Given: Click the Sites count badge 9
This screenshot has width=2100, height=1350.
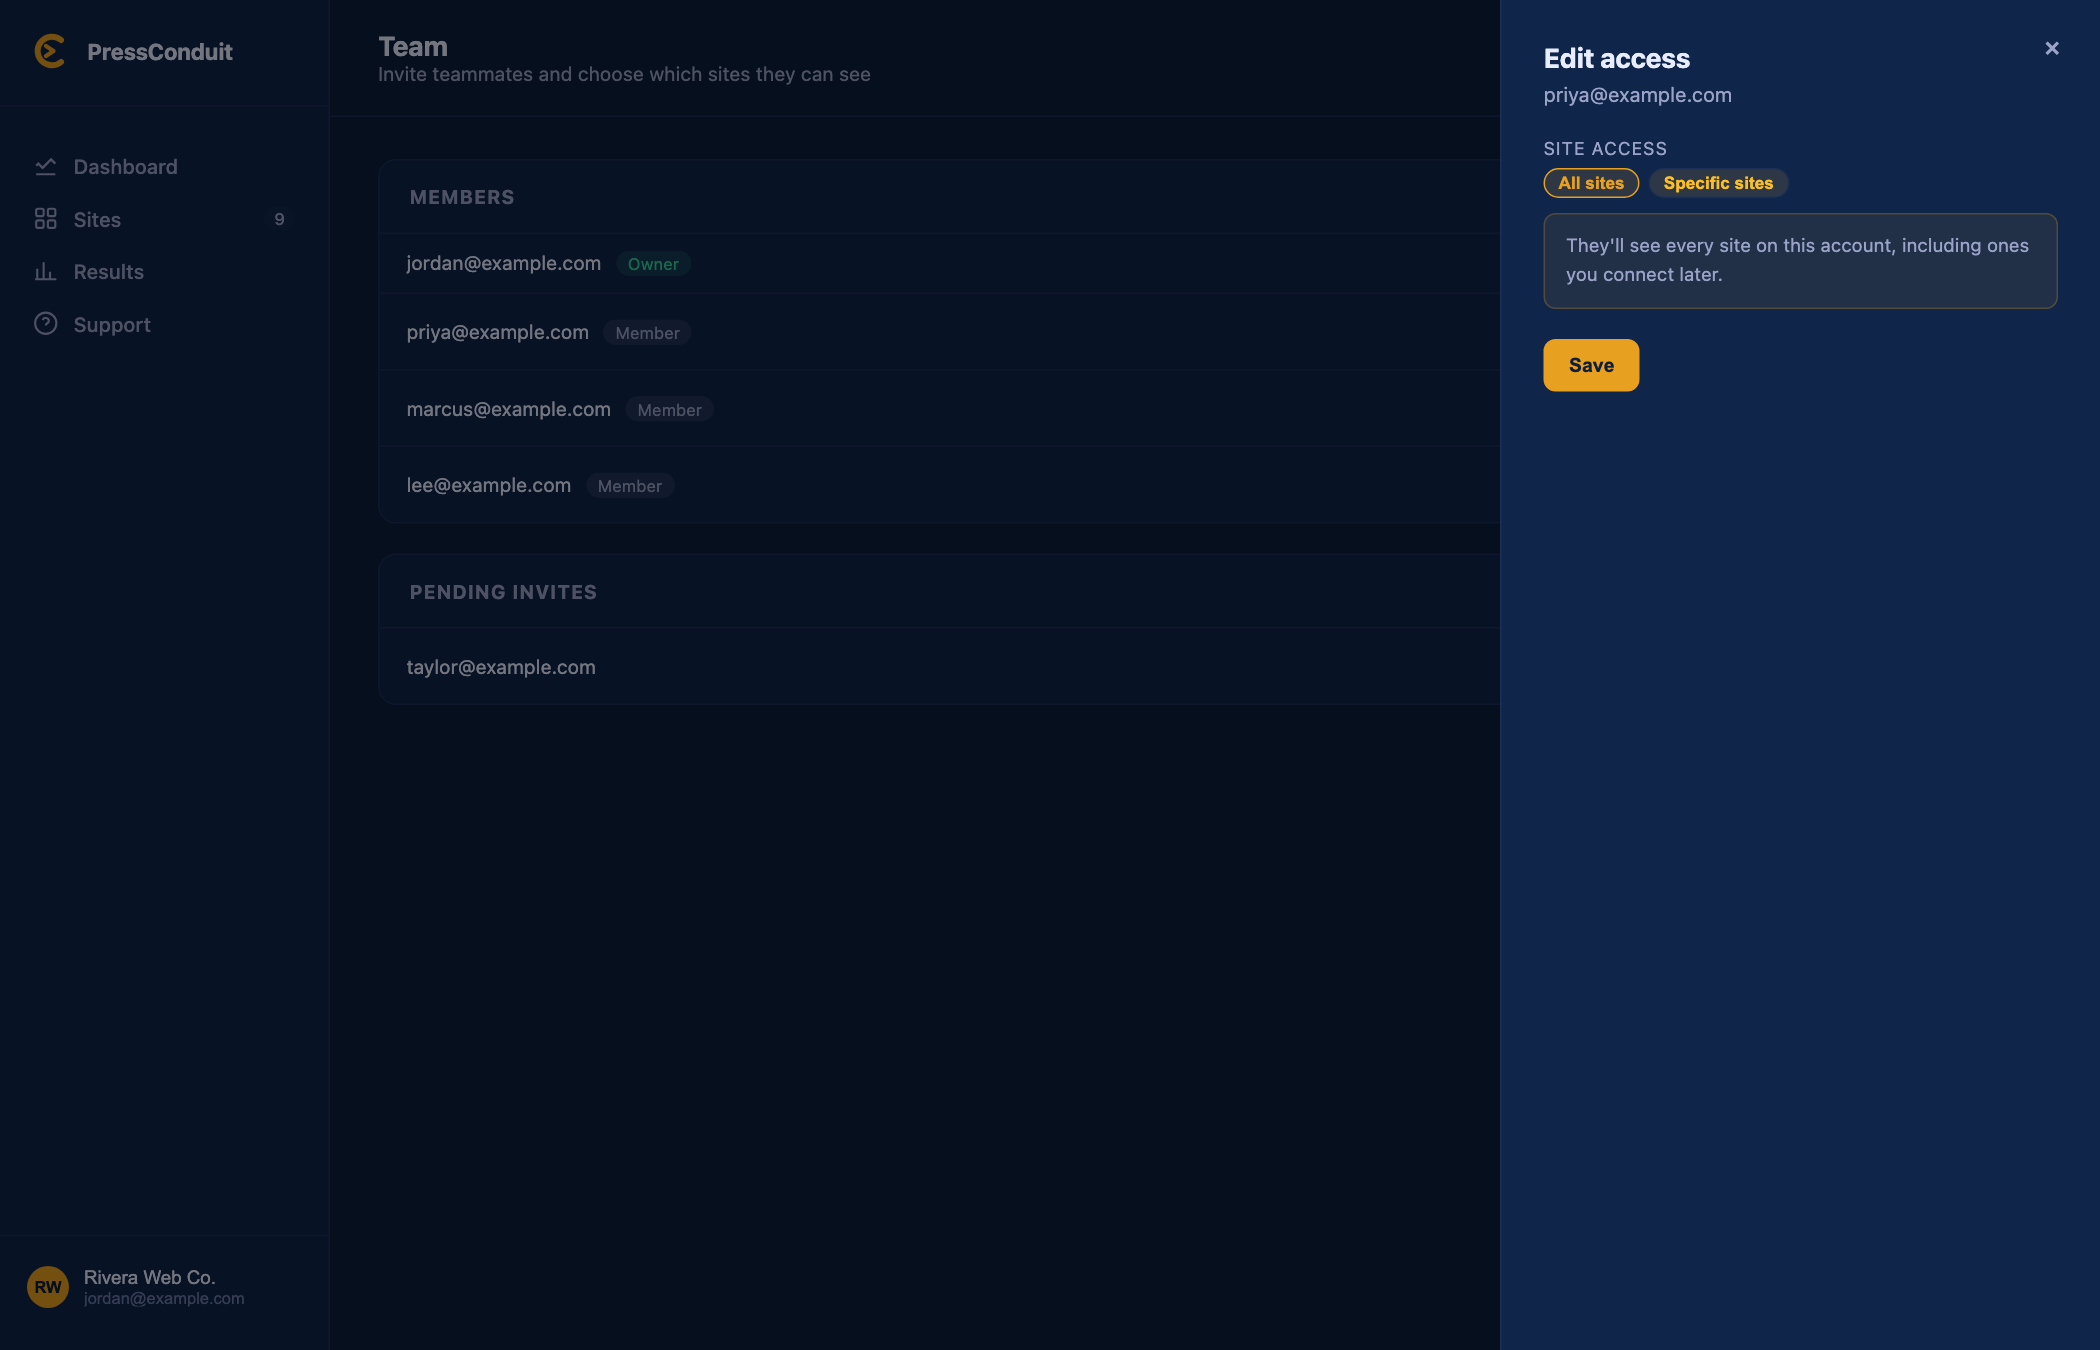Looking at the screenshot, I should point(279,219).
